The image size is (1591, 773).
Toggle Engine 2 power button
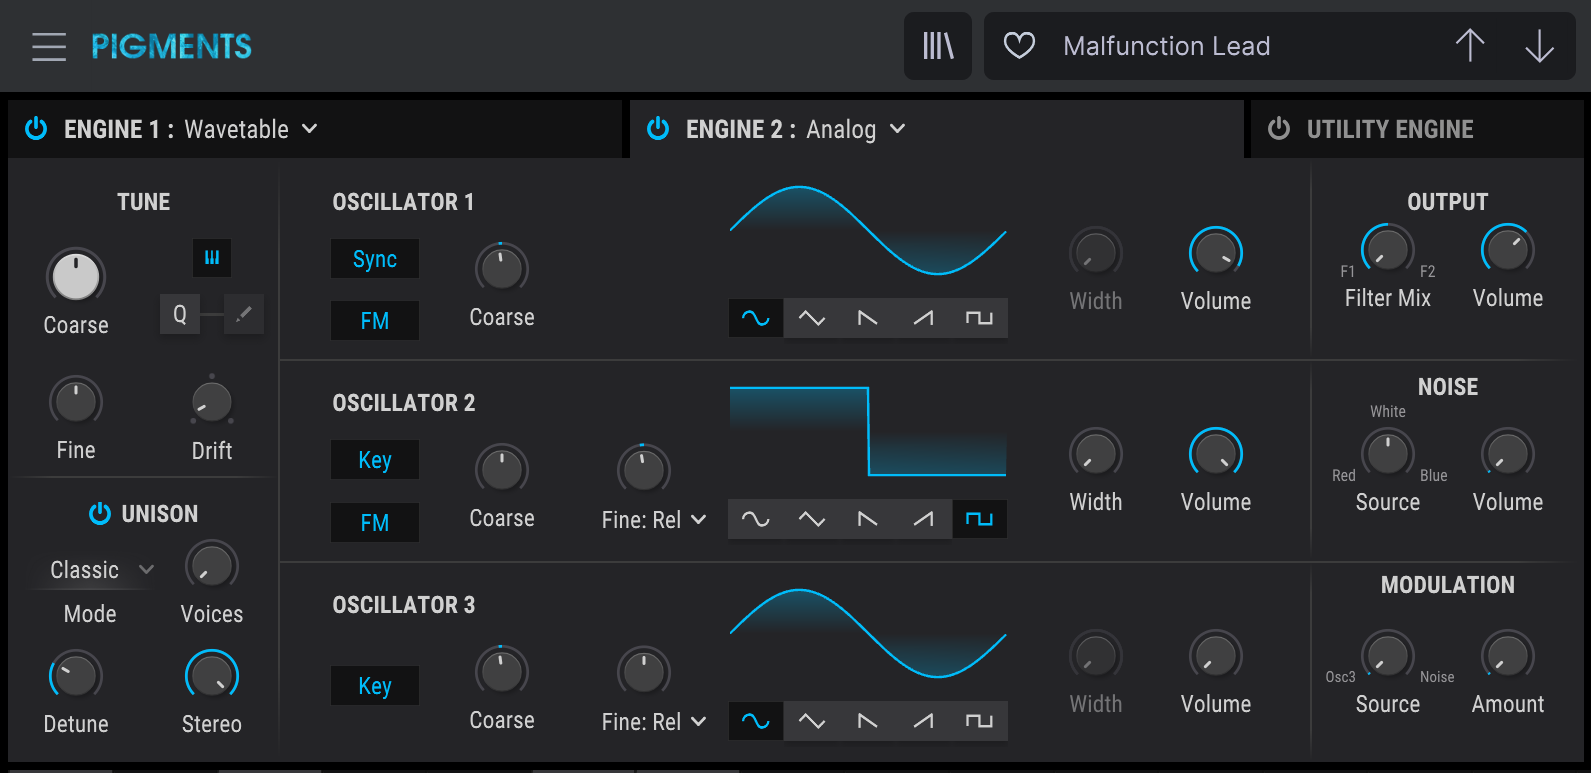pos(658,128)
